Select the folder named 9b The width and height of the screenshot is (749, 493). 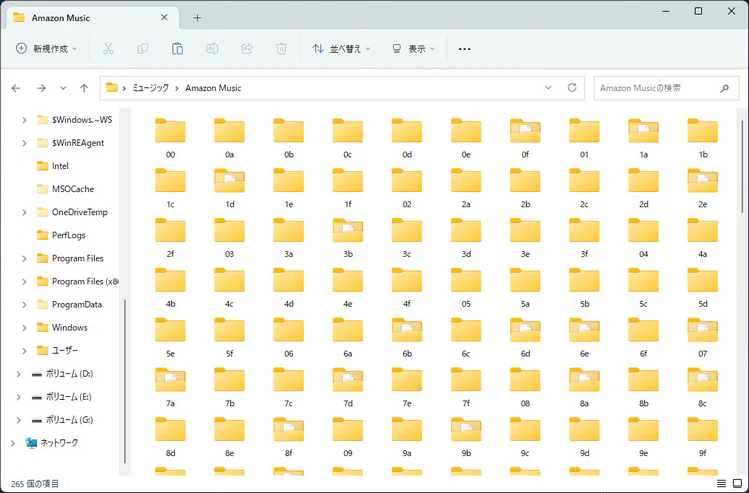(466, 437)
